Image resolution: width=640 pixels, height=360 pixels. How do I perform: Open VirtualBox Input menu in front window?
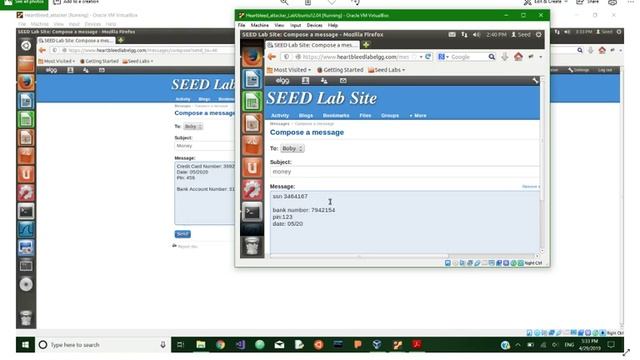[x=296, y=25]
